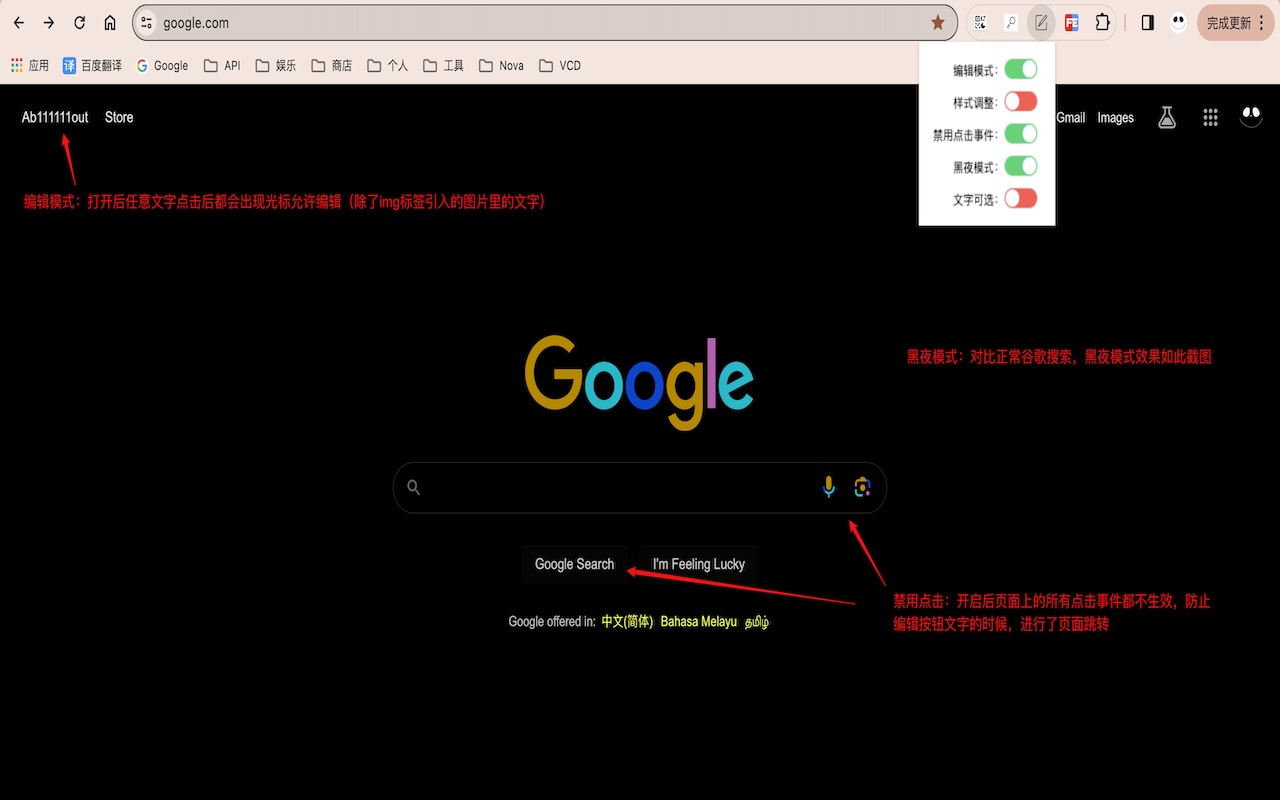
Task: Open the QR code extension icon
Action: point(980,23)
